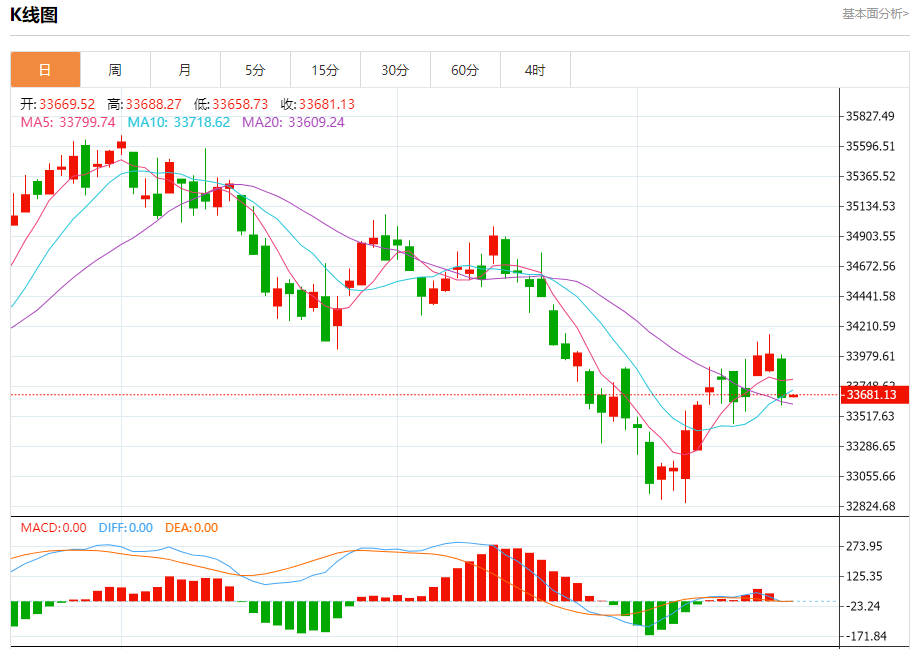Click the 125.35 MACD axis label
Image resolution: width=916 pixels, height=649 pixels.
(x=864, y=576)
